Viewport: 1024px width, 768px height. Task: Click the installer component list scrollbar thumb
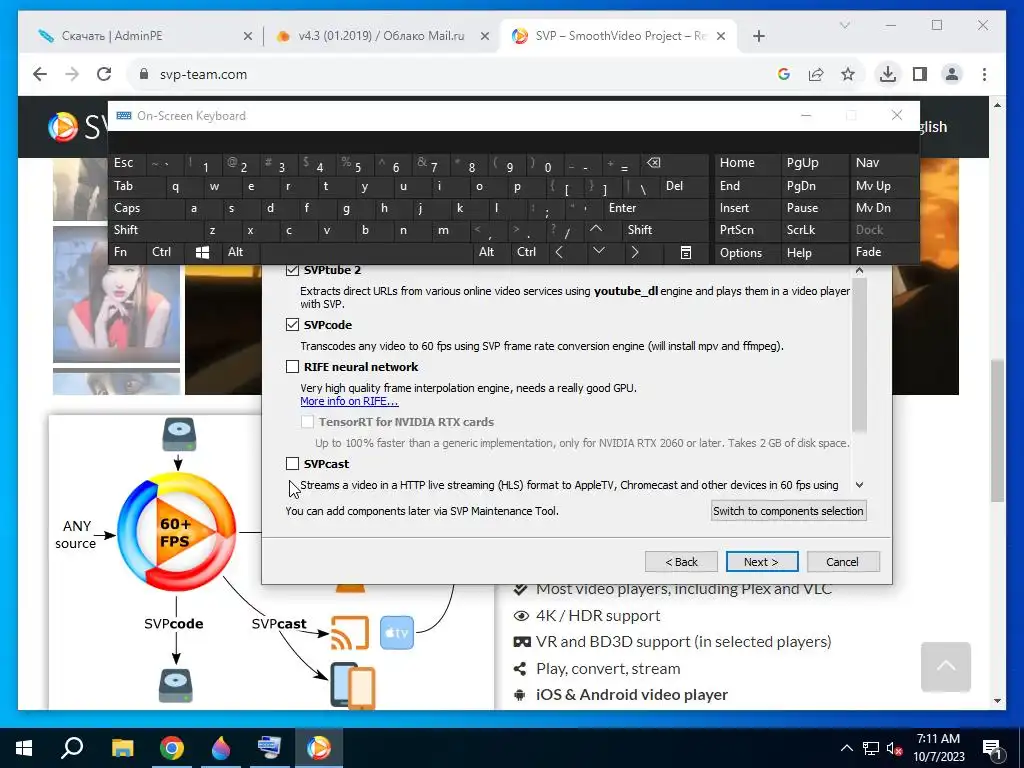tap(859, 355)
